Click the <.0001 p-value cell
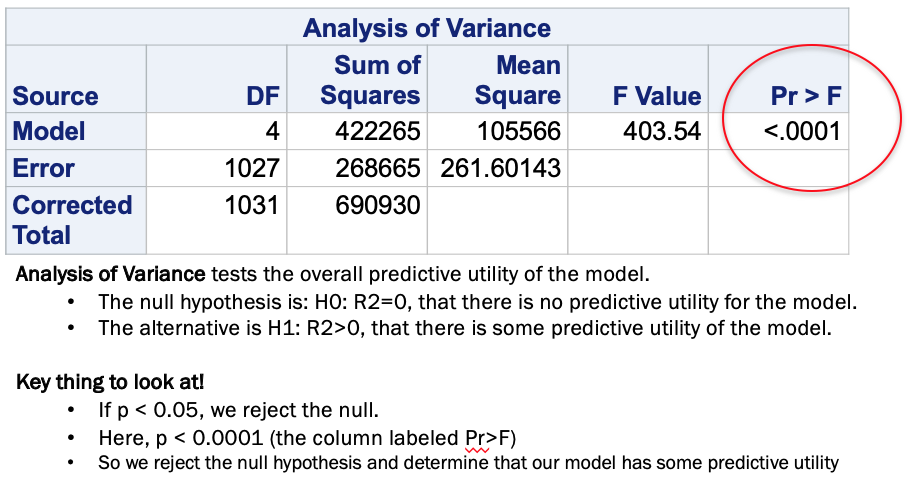Image resolution: width=912 pixels, height=482 pixels. (802, 131)
